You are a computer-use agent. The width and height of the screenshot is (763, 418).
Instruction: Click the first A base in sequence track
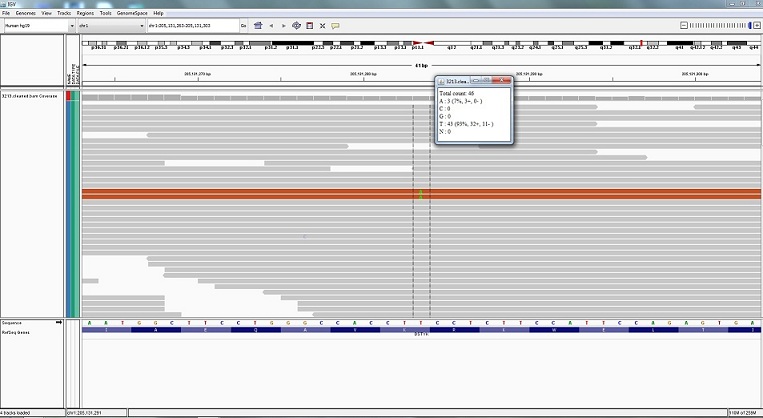90,323
